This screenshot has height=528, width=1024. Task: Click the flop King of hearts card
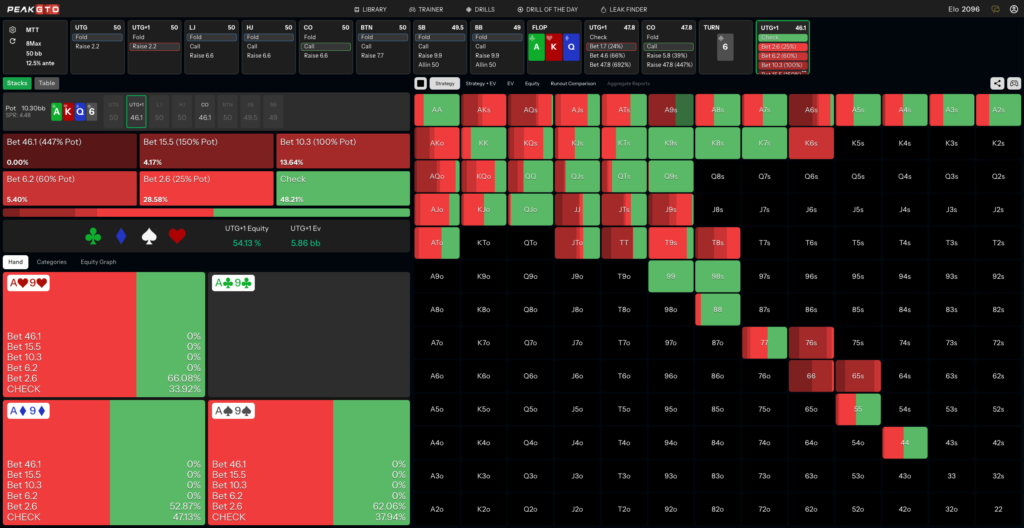click(554, 47)
